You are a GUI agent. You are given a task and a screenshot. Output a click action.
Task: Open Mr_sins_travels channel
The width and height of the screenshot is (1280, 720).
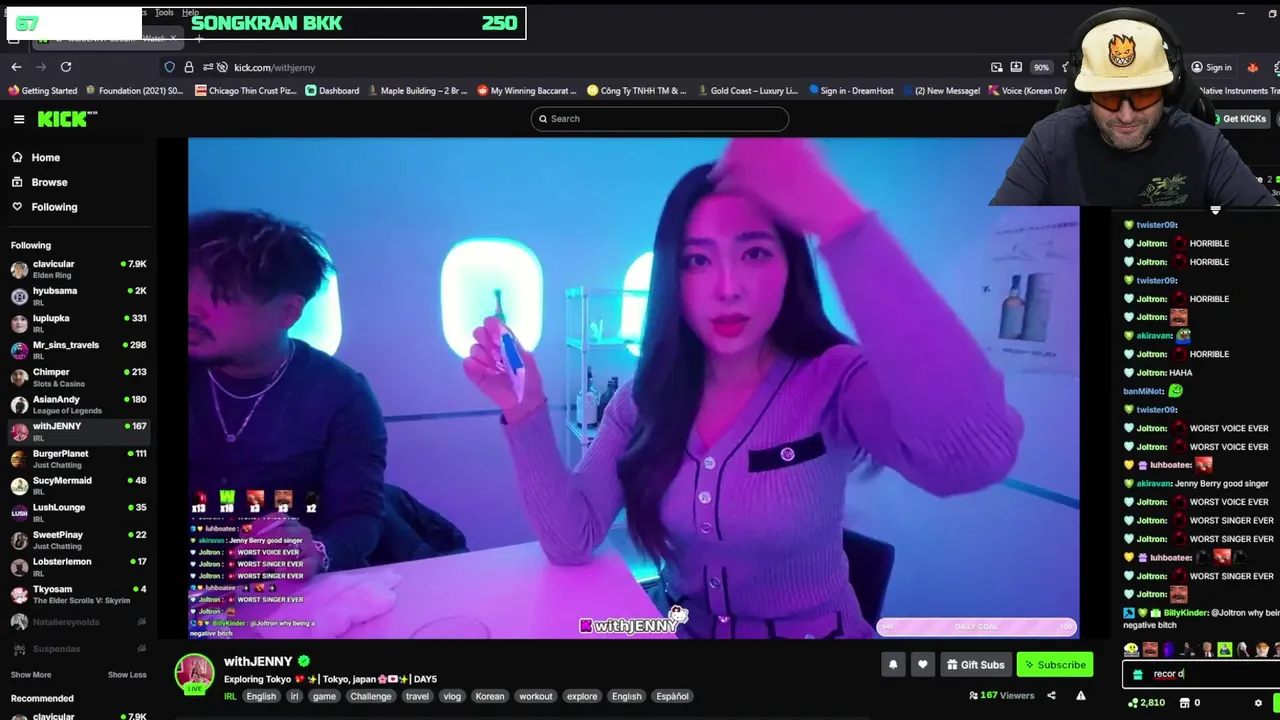click(78, 350)
